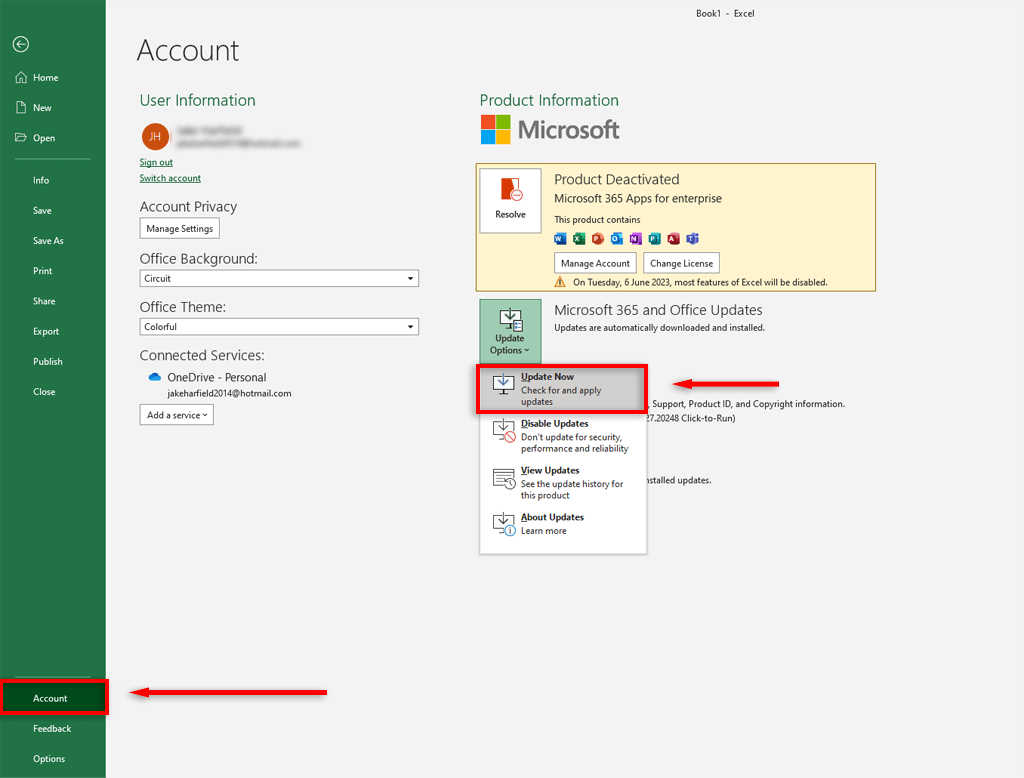Click the Open folder icon

click(21, 137)
